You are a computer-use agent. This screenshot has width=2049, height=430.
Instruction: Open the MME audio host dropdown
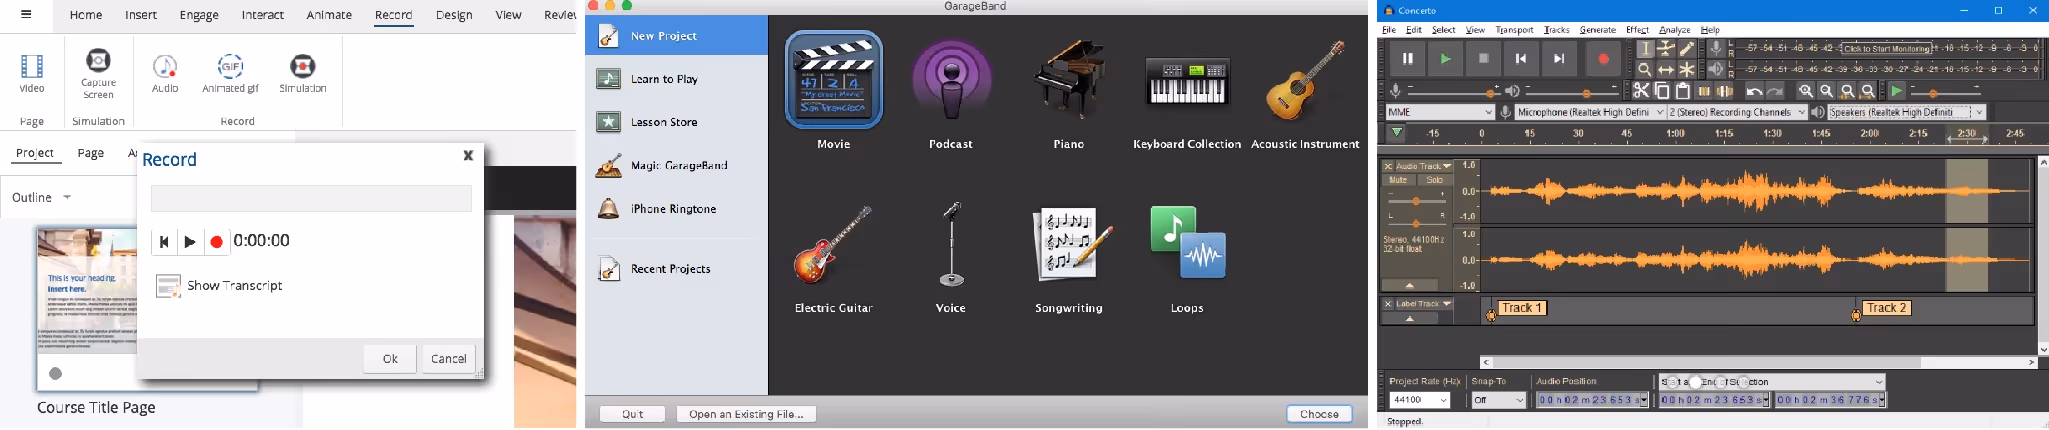point(1440,112)
